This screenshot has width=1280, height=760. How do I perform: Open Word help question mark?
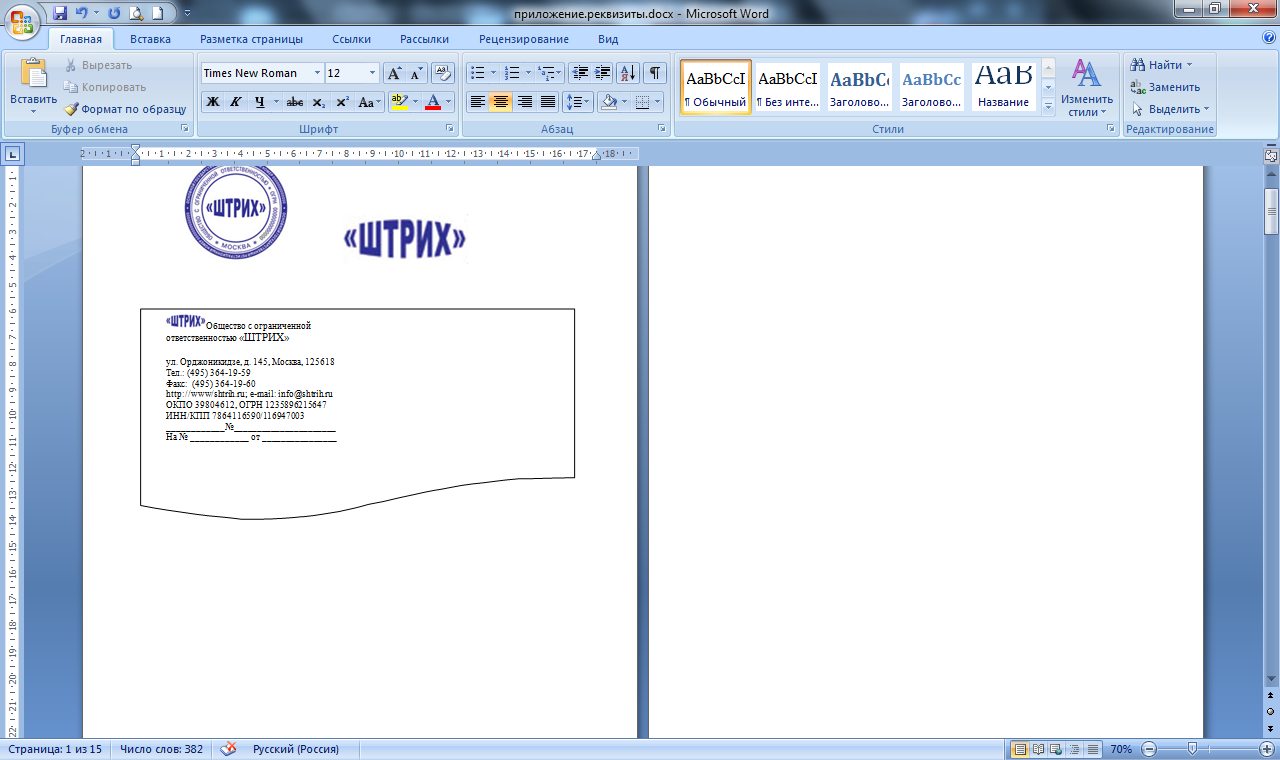click(1269, 38)
